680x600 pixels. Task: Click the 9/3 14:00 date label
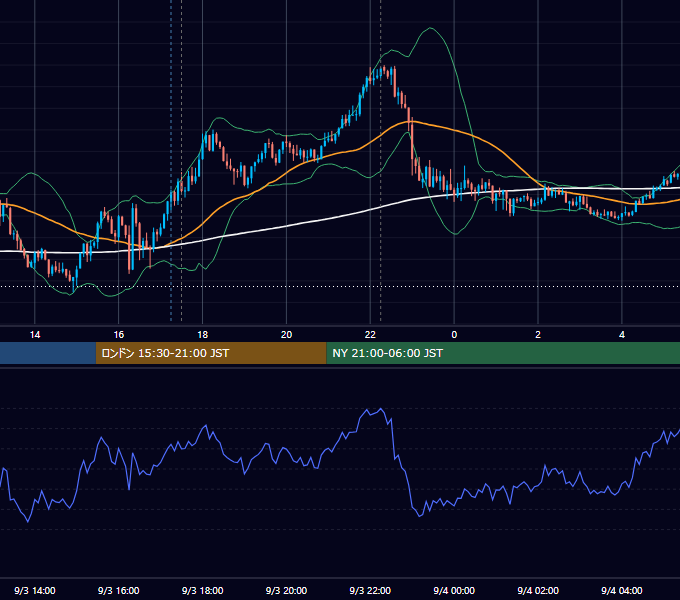click(35, 590)
